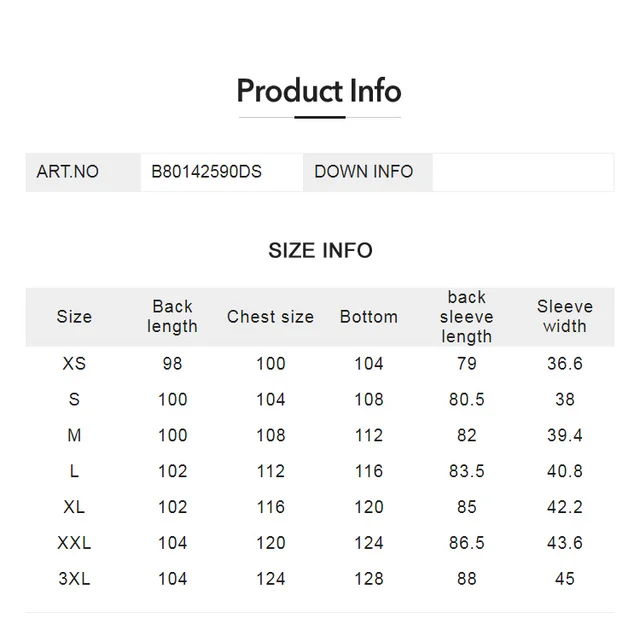Select the XXL size row label

coord(74,543)
